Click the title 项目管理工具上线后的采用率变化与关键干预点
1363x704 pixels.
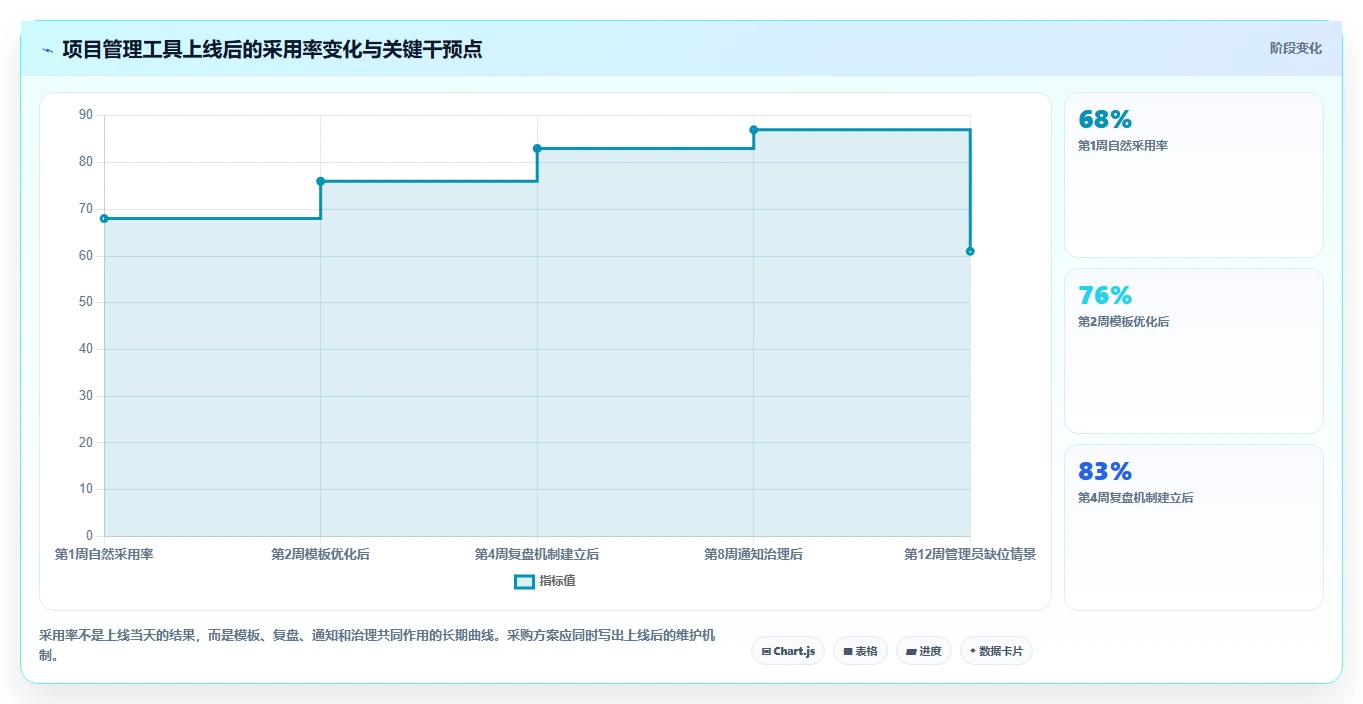coord(272,49)
